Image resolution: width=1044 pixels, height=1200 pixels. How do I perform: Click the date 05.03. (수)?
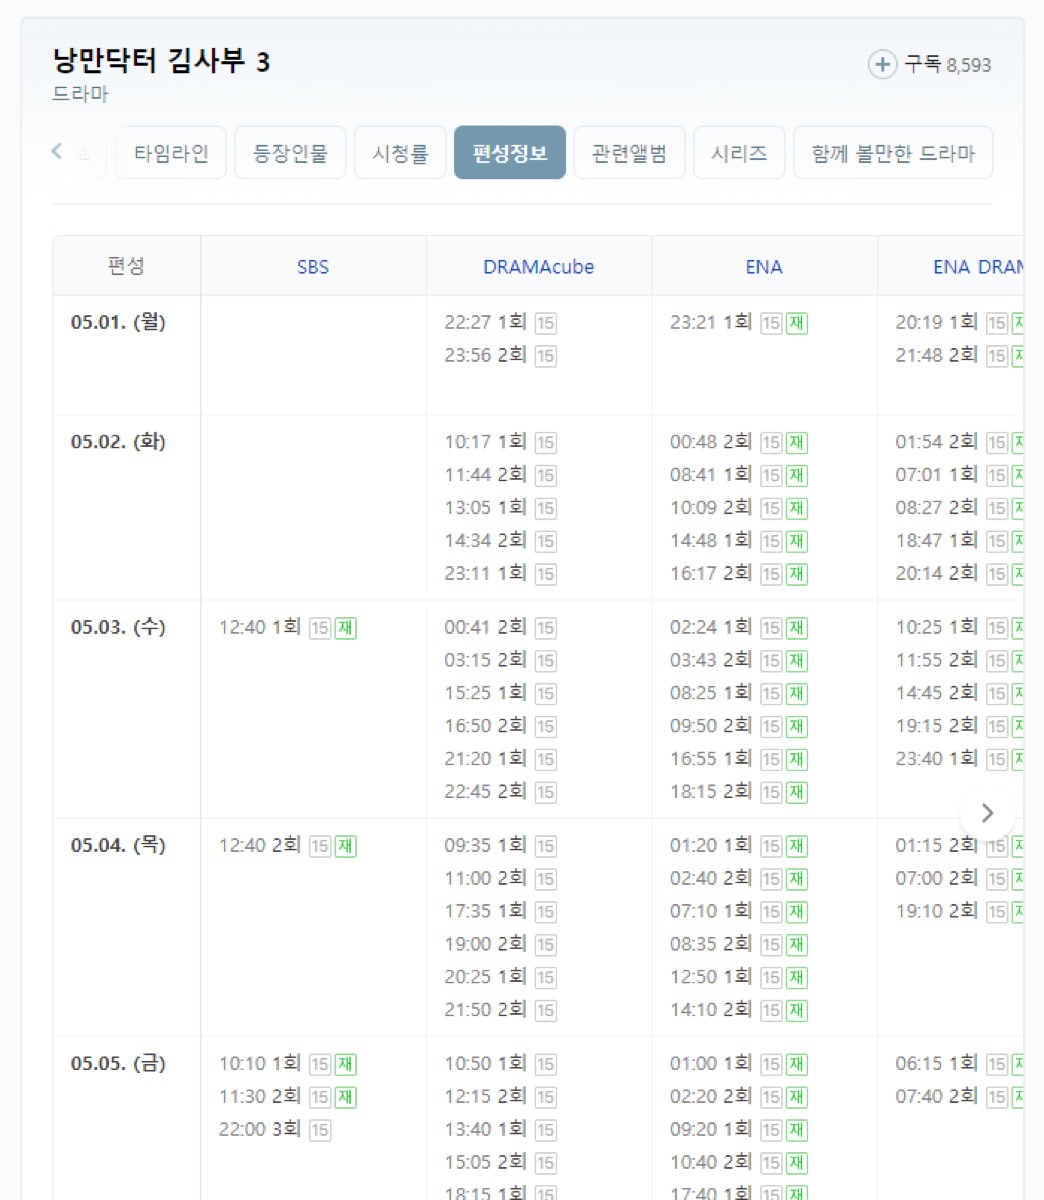118,627
